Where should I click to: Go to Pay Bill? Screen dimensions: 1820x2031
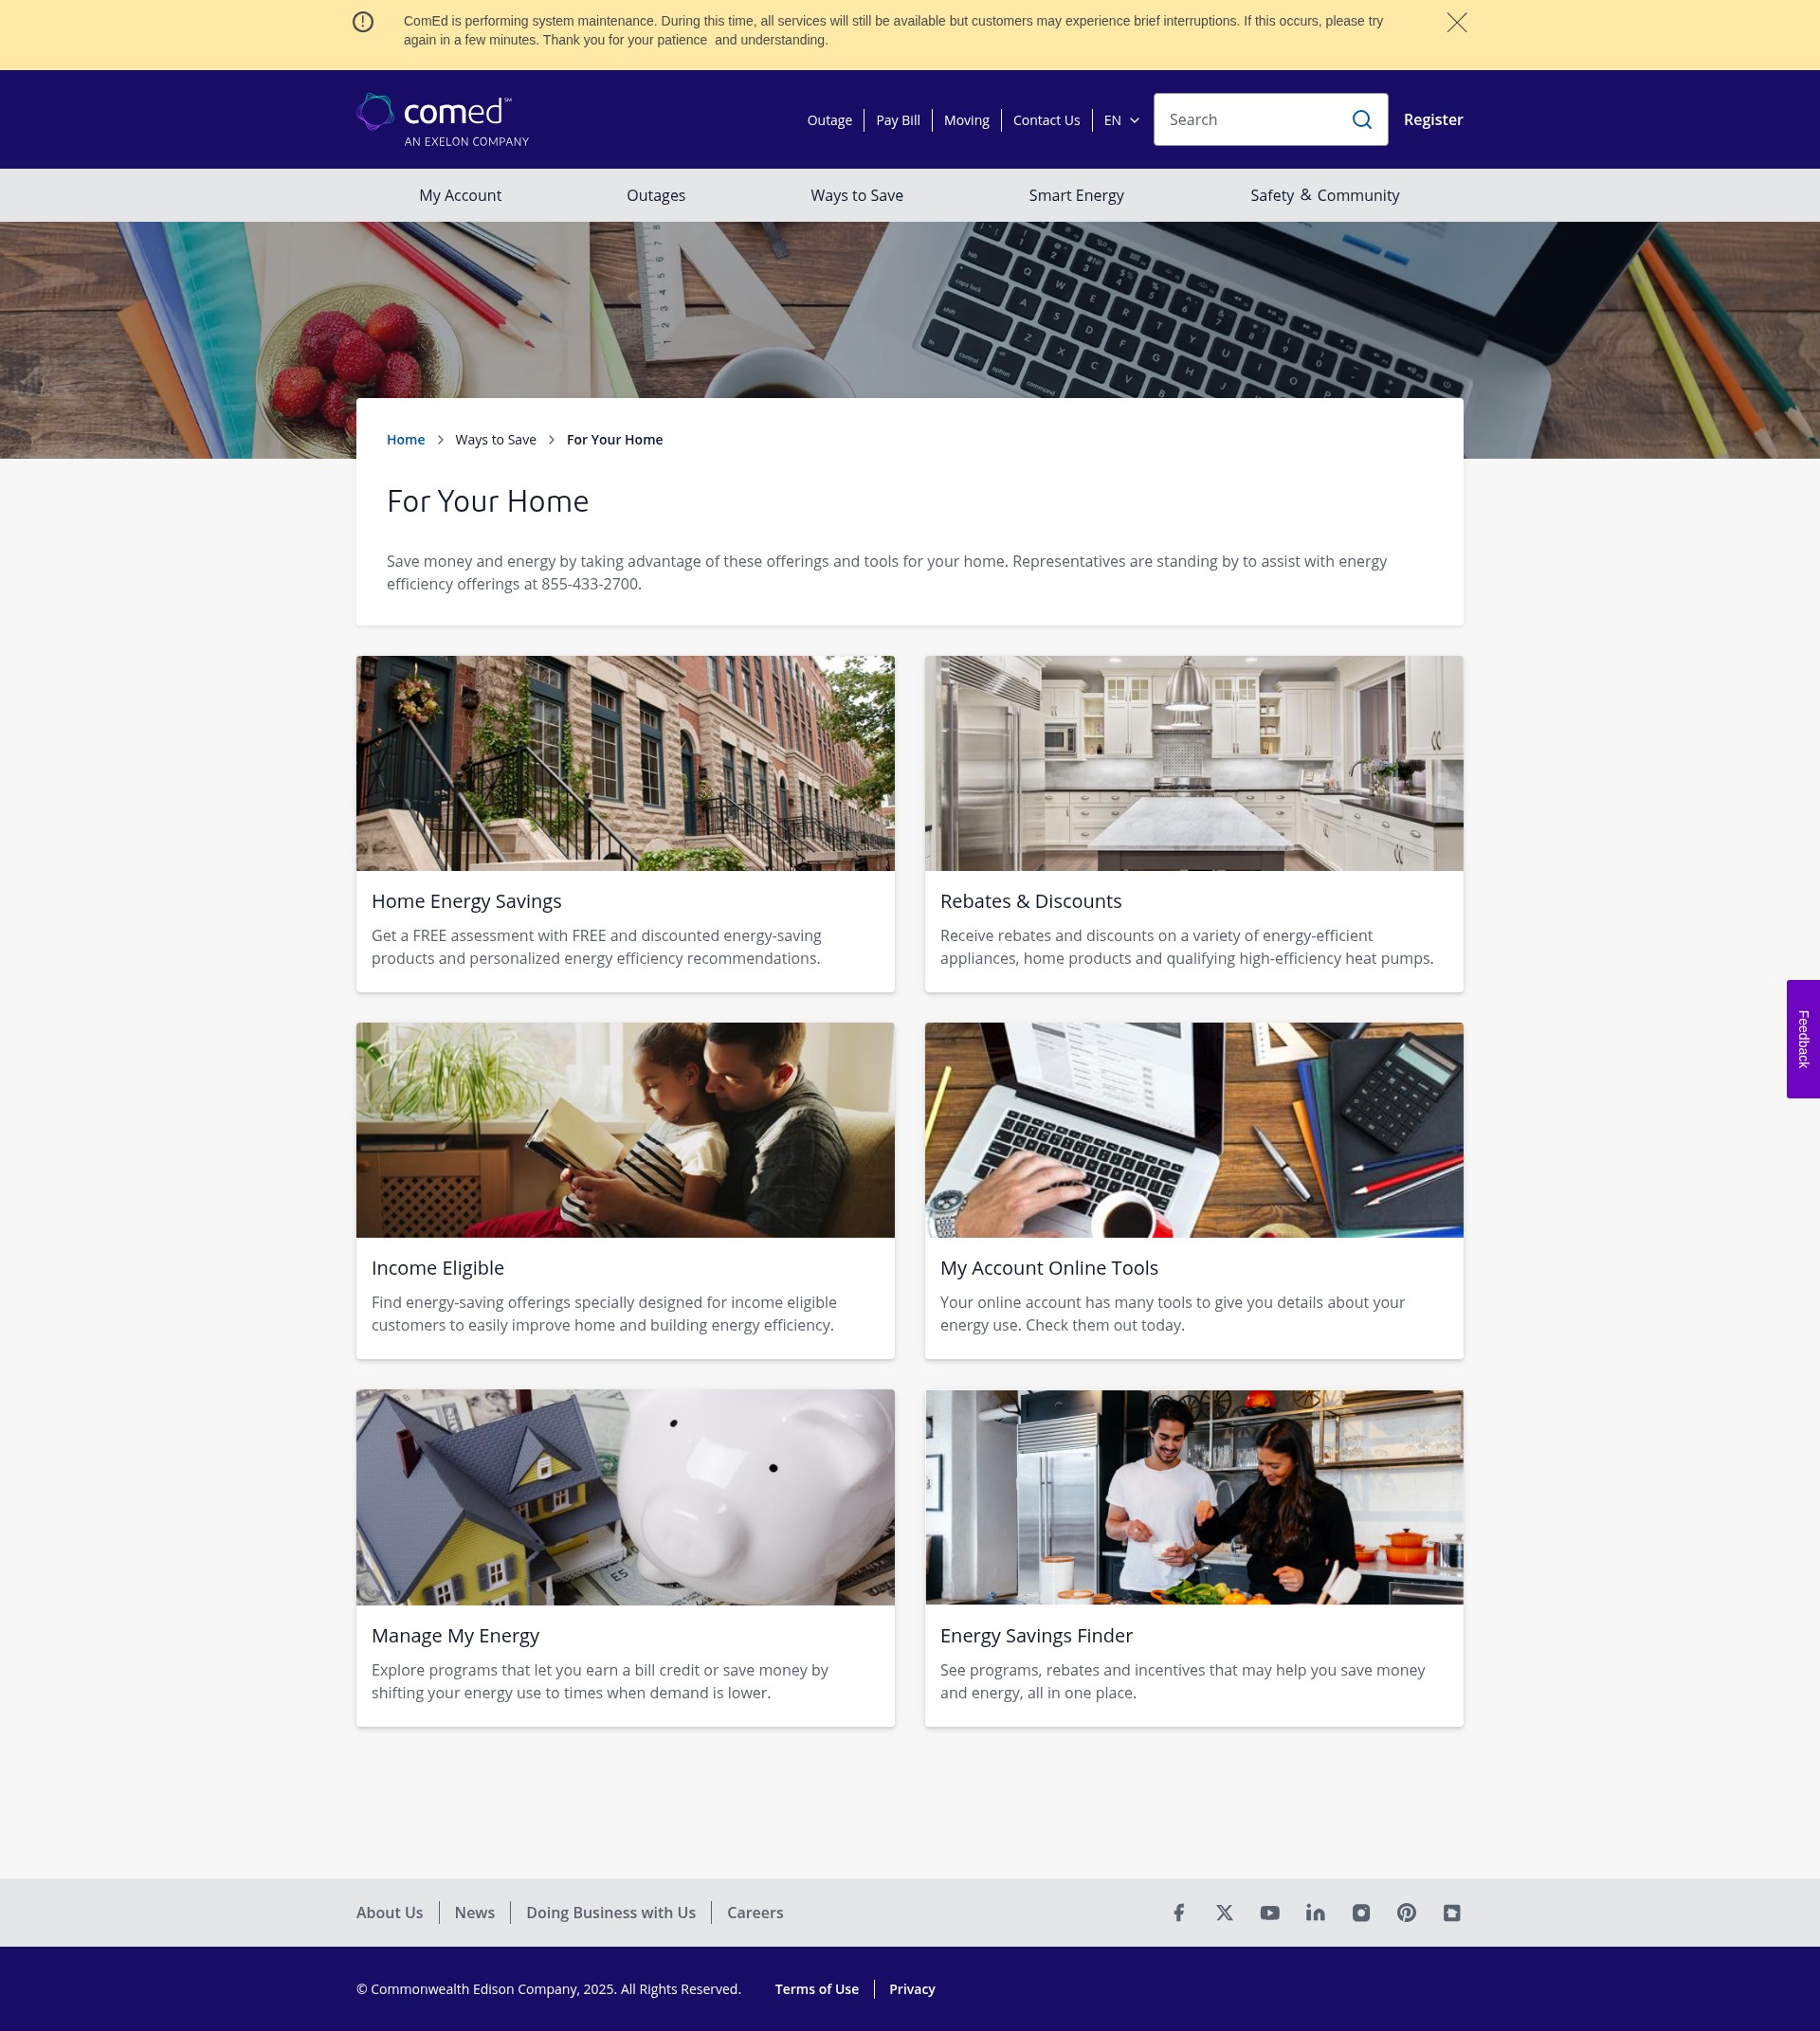click(x=897, y=120)
